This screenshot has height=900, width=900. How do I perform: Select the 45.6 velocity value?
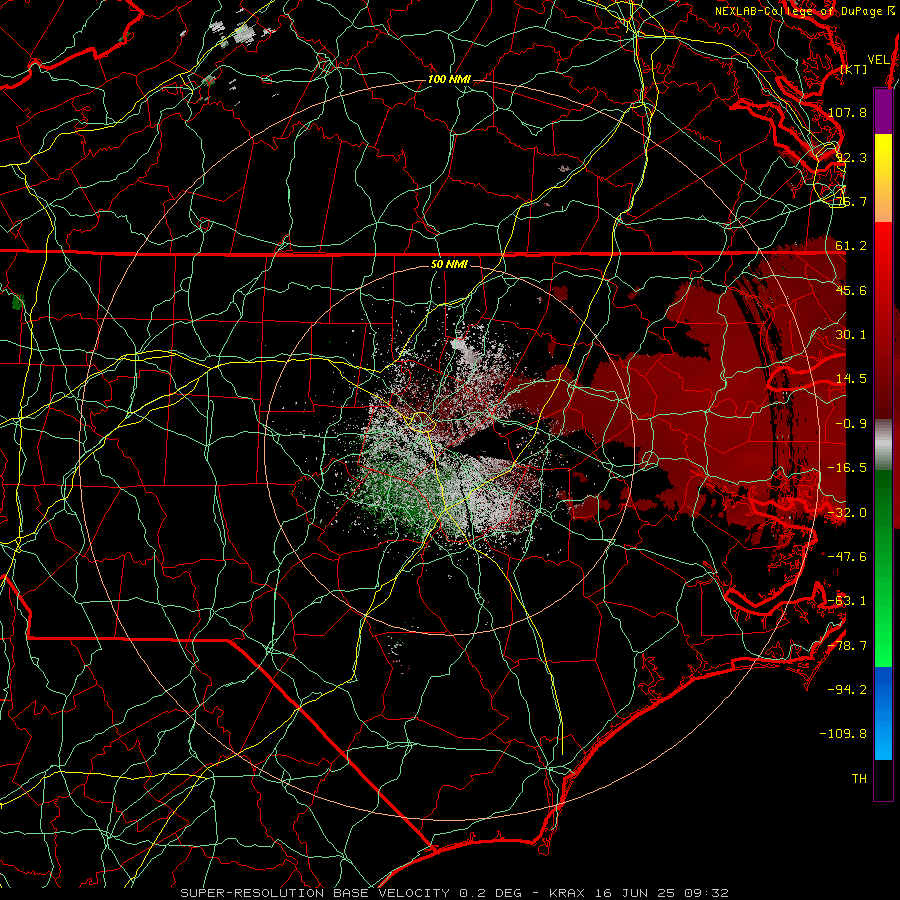[851, 290]
